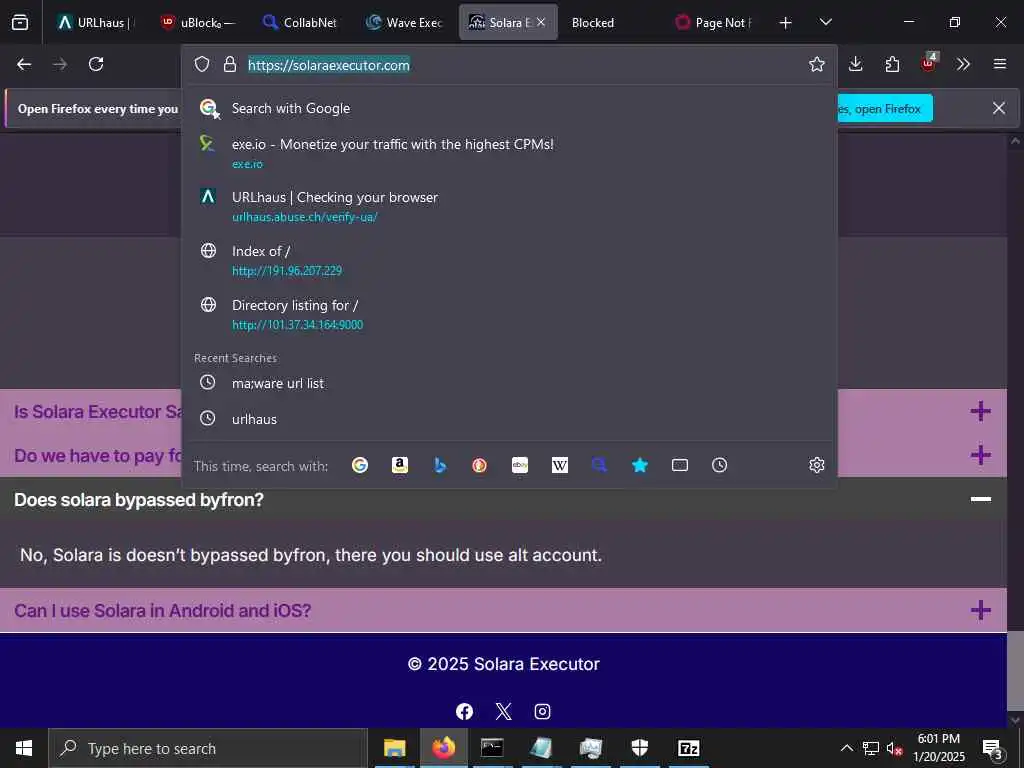1024x768 pixels.
Task: Close the Solara E tab
Action: click(x=541, y=22)
